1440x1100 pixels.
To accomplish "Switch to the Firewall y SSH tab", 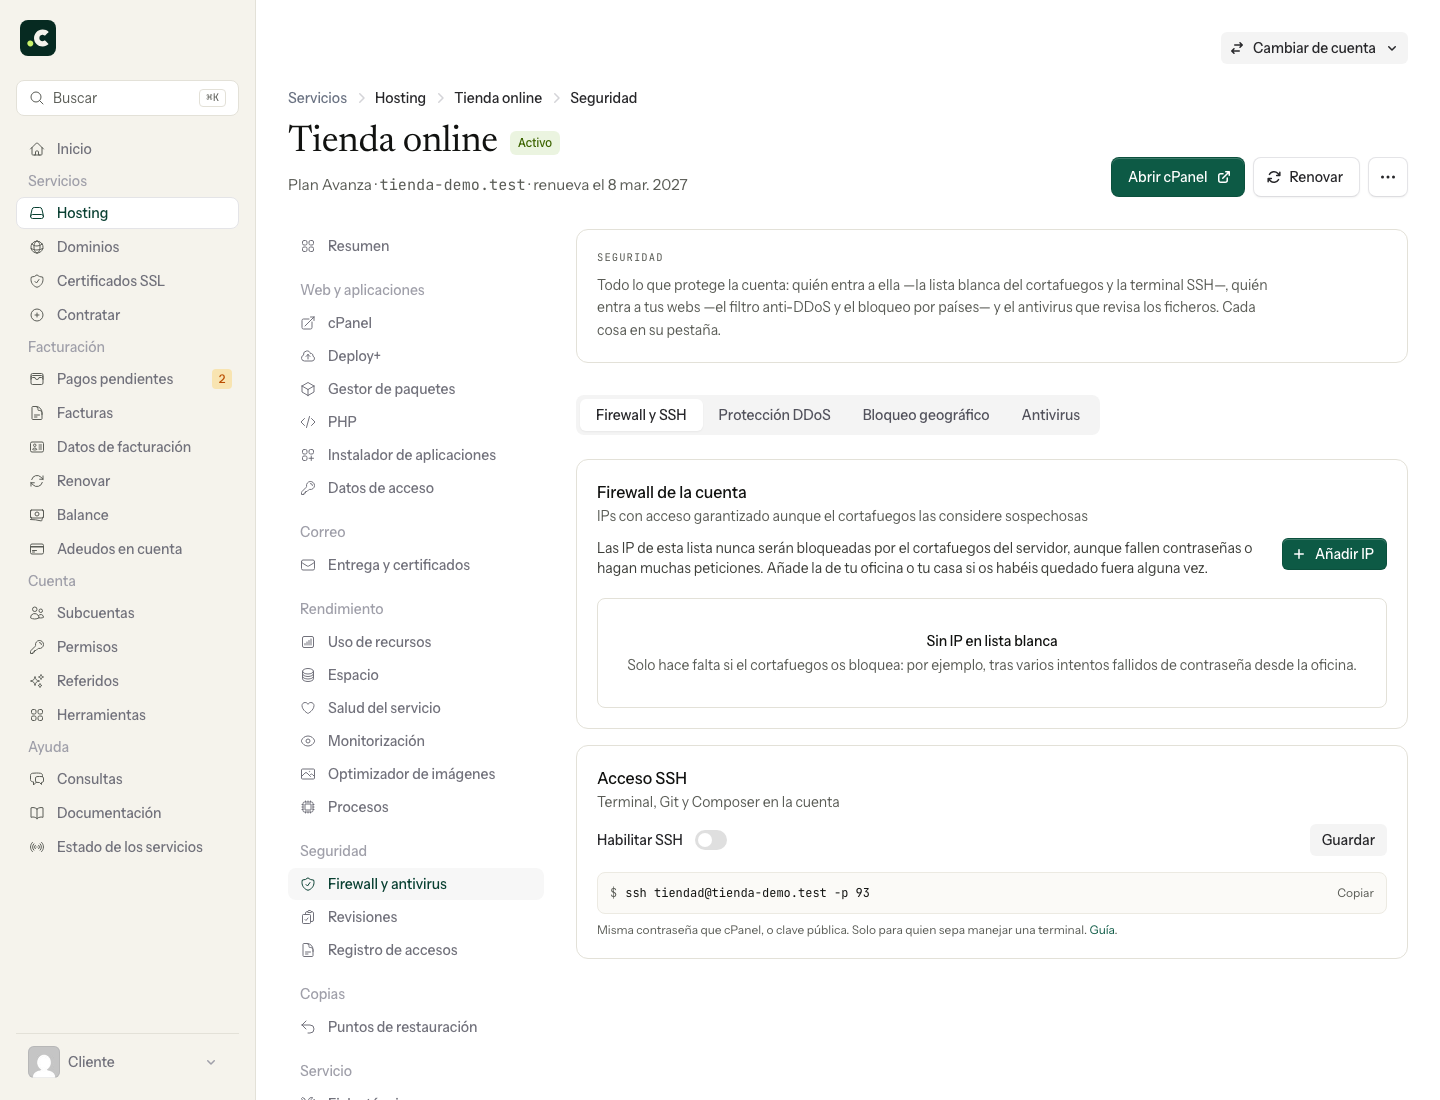I will click(x=641, y=415).
